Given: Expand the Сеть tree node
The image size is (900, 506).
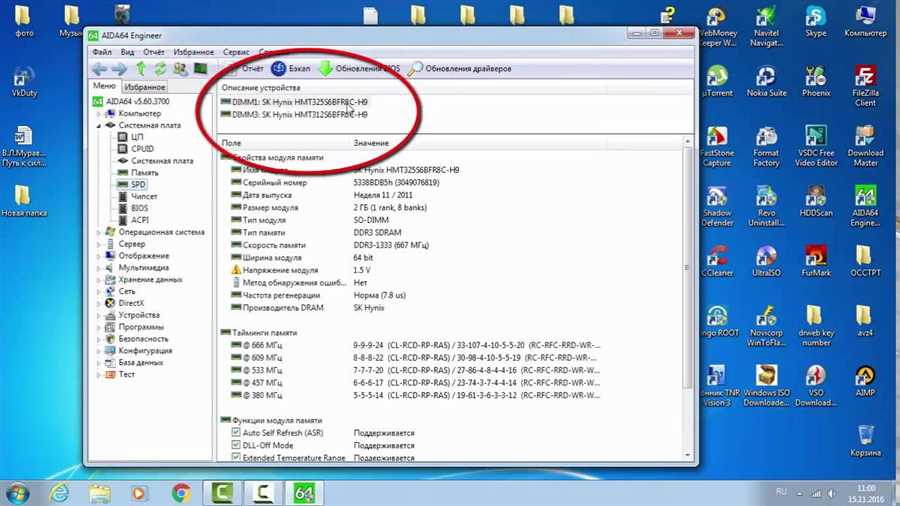Looking at the screenshot, I should [98, 291].
